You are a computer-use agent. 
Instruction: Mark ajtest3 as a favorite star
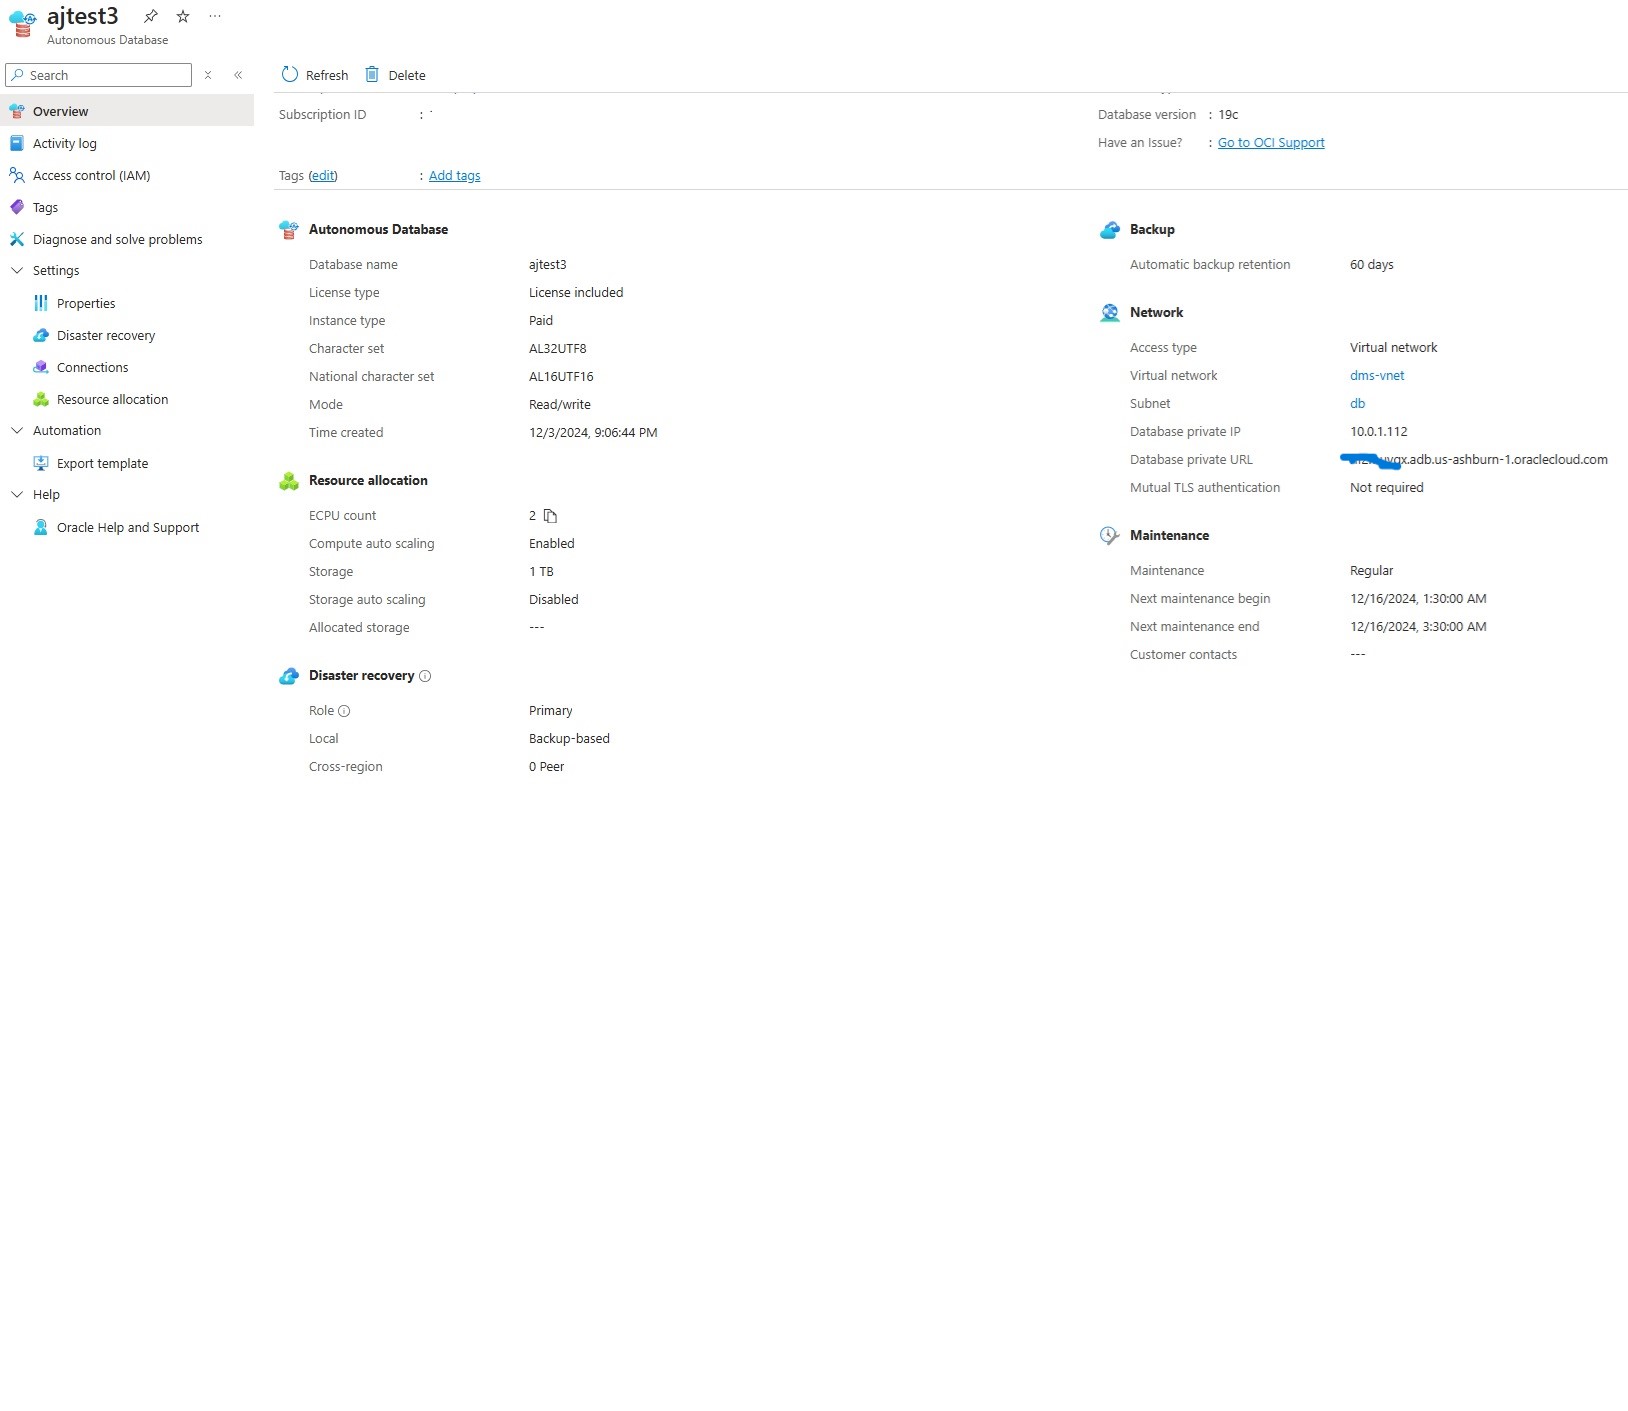[x=183, y=16]
